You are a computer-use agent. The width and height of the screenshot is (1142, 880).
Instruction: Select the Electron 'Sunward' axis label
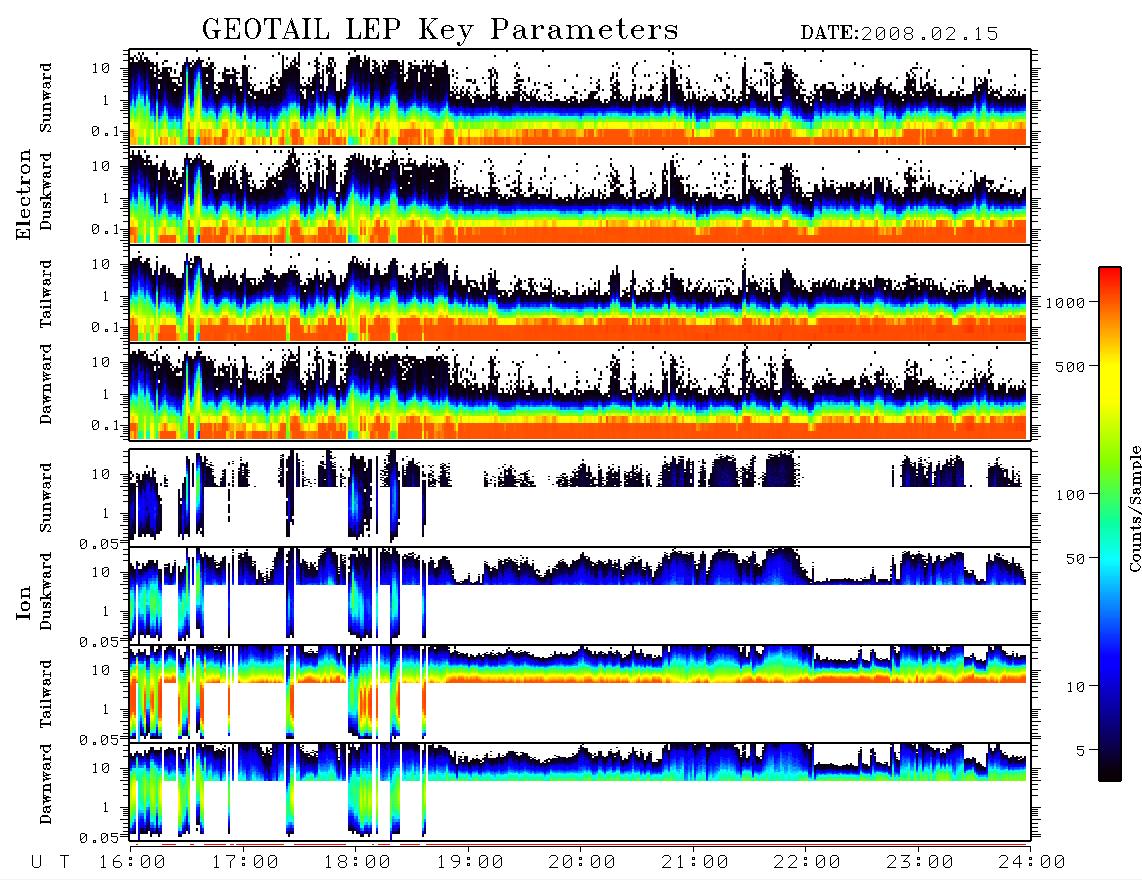point(46,98)
